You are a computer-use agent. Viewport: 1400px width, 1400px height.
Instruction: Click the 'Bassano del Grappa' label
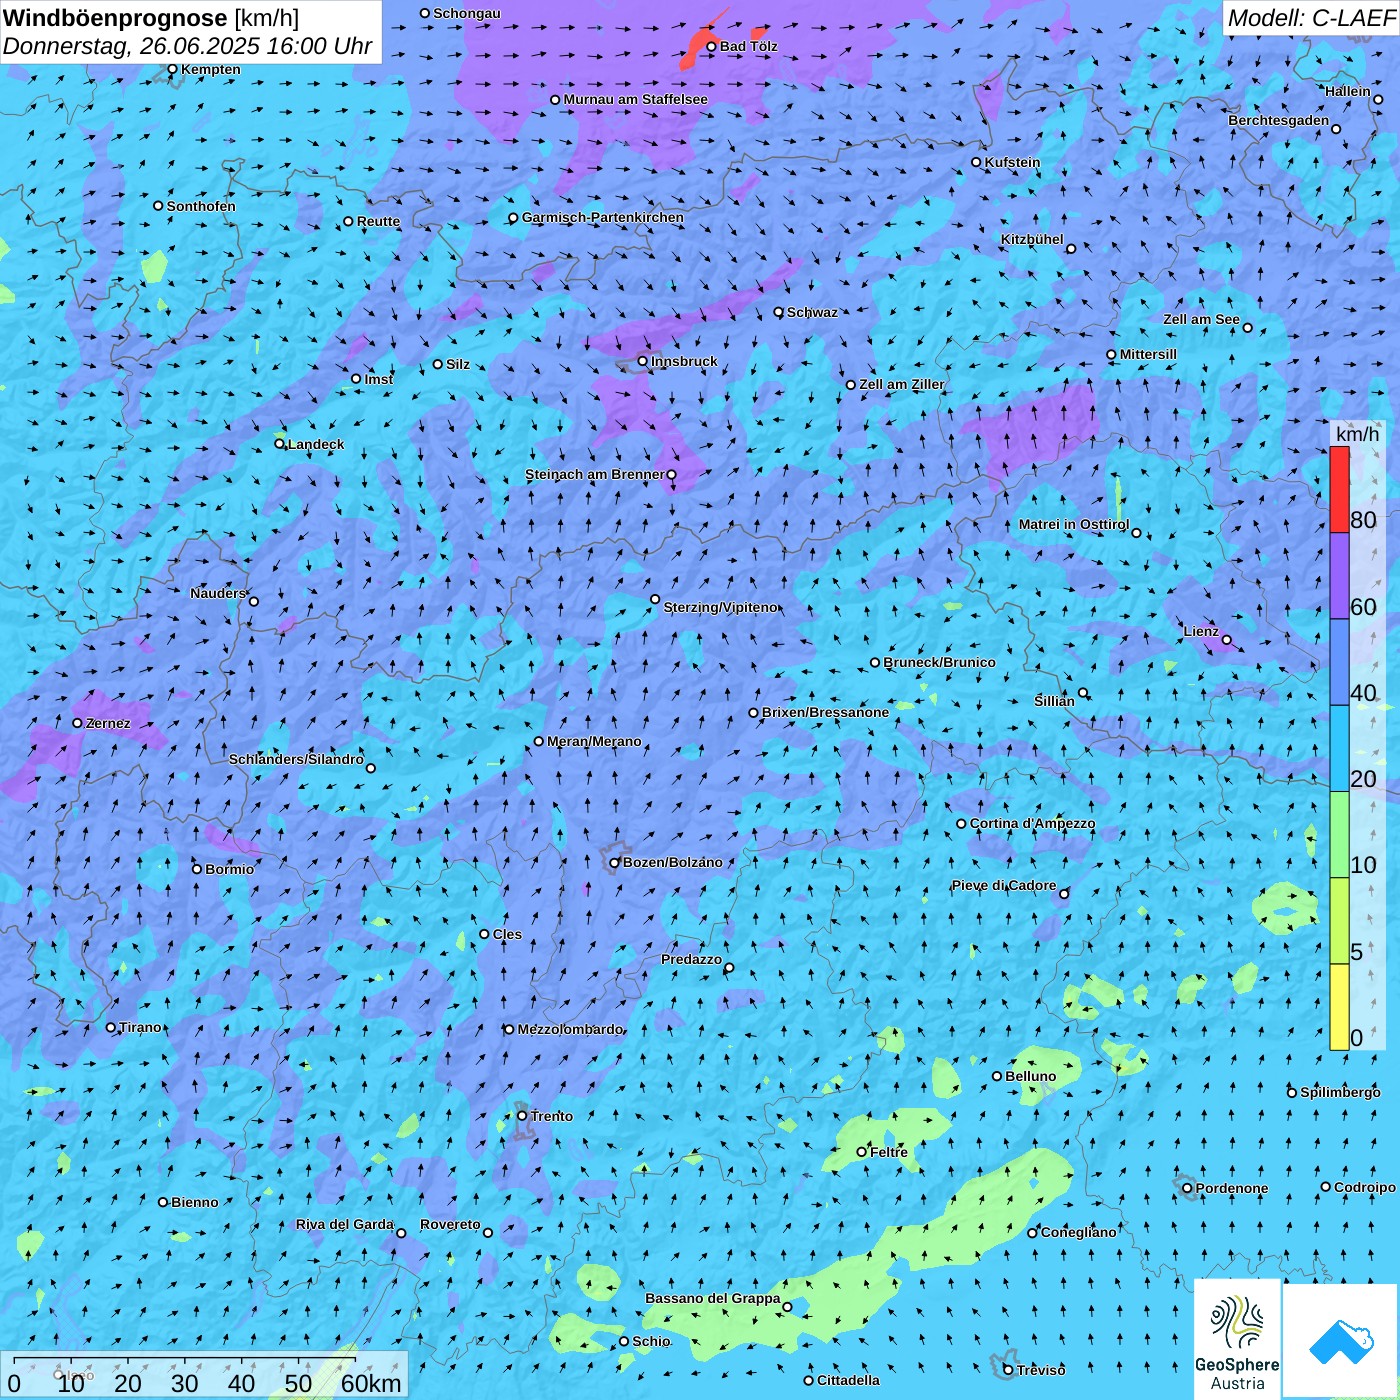[x=713, y=1298]
